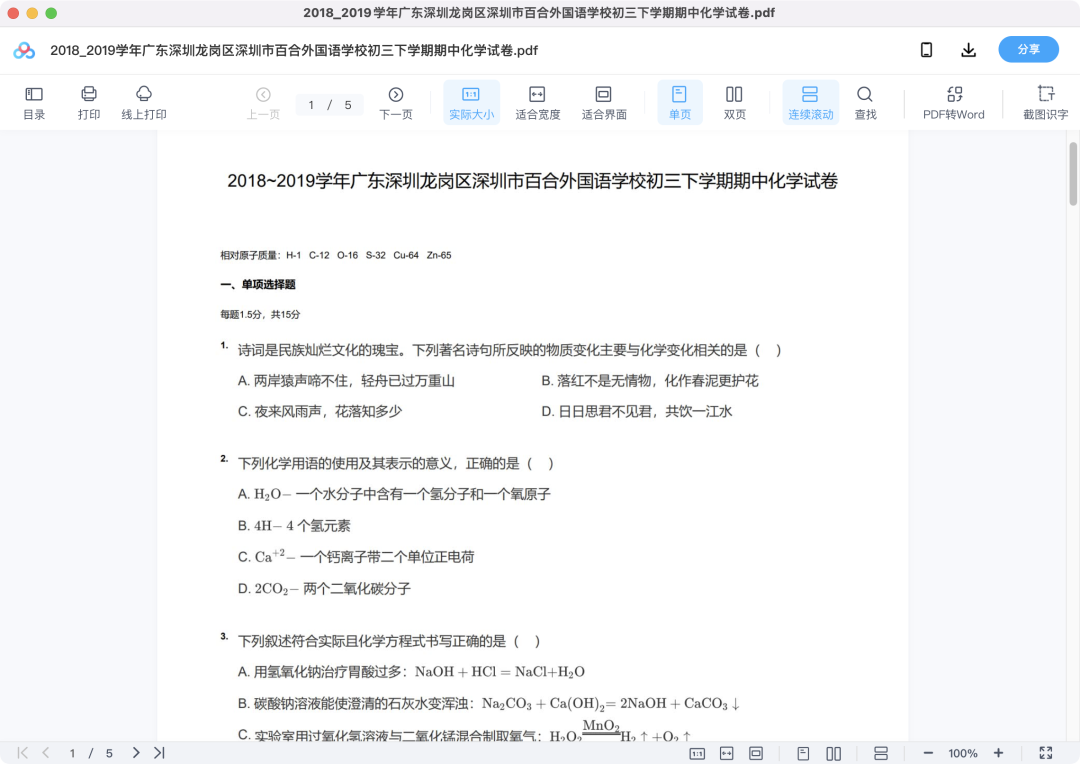The width and height of the screenshot is (1080, 764).
Task: Click option D 两个二氧化碳分子
Action: (324, 589)
